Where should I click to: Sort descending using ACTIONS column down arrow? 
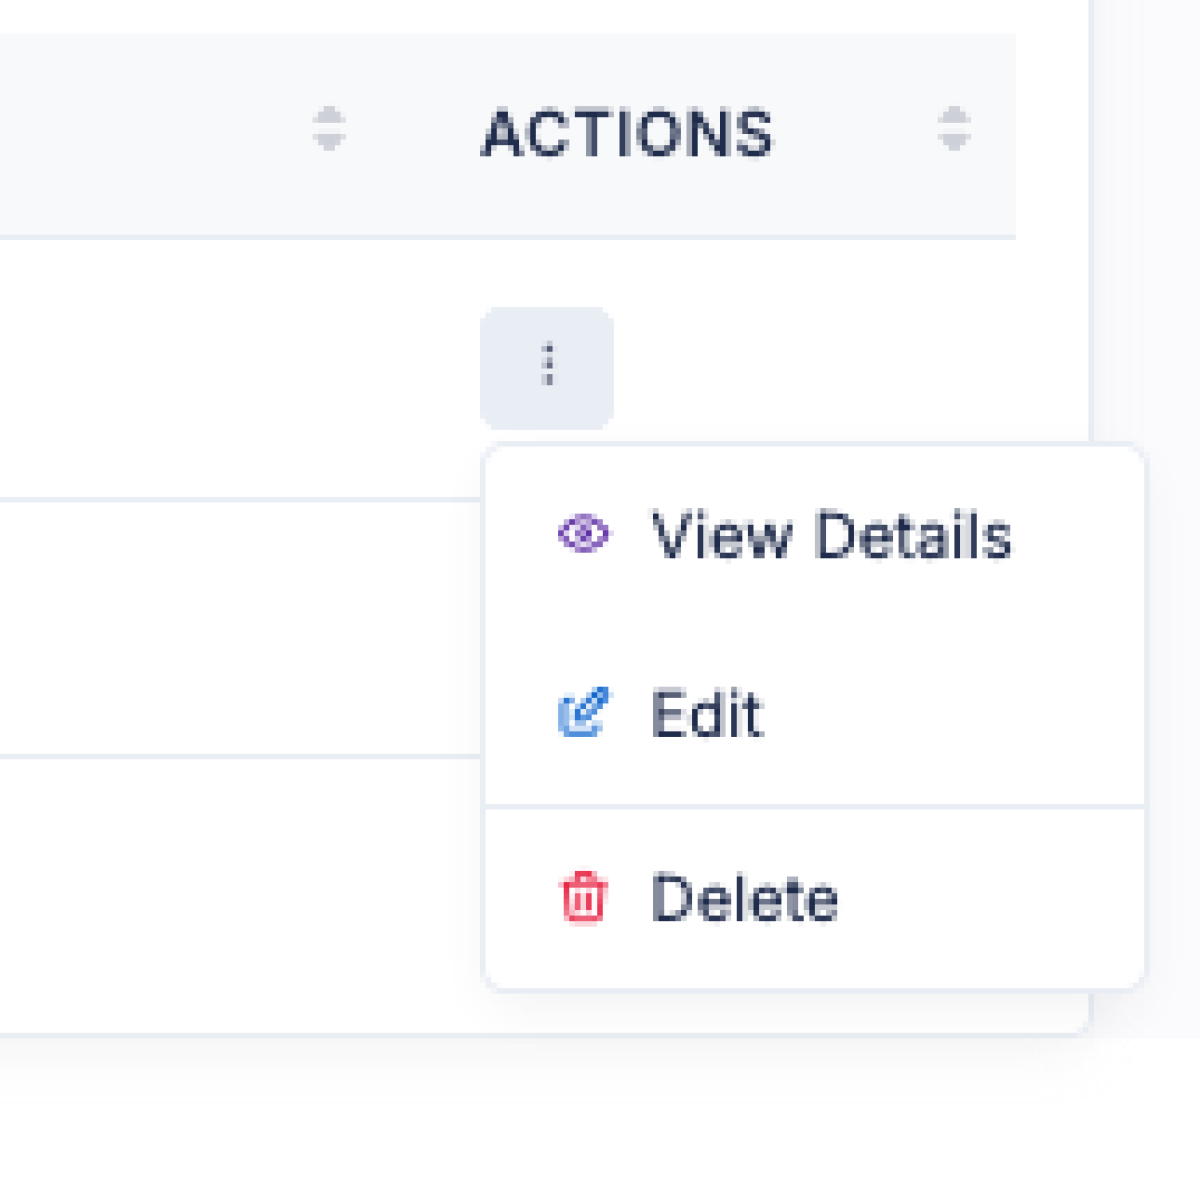coord(954,142)
